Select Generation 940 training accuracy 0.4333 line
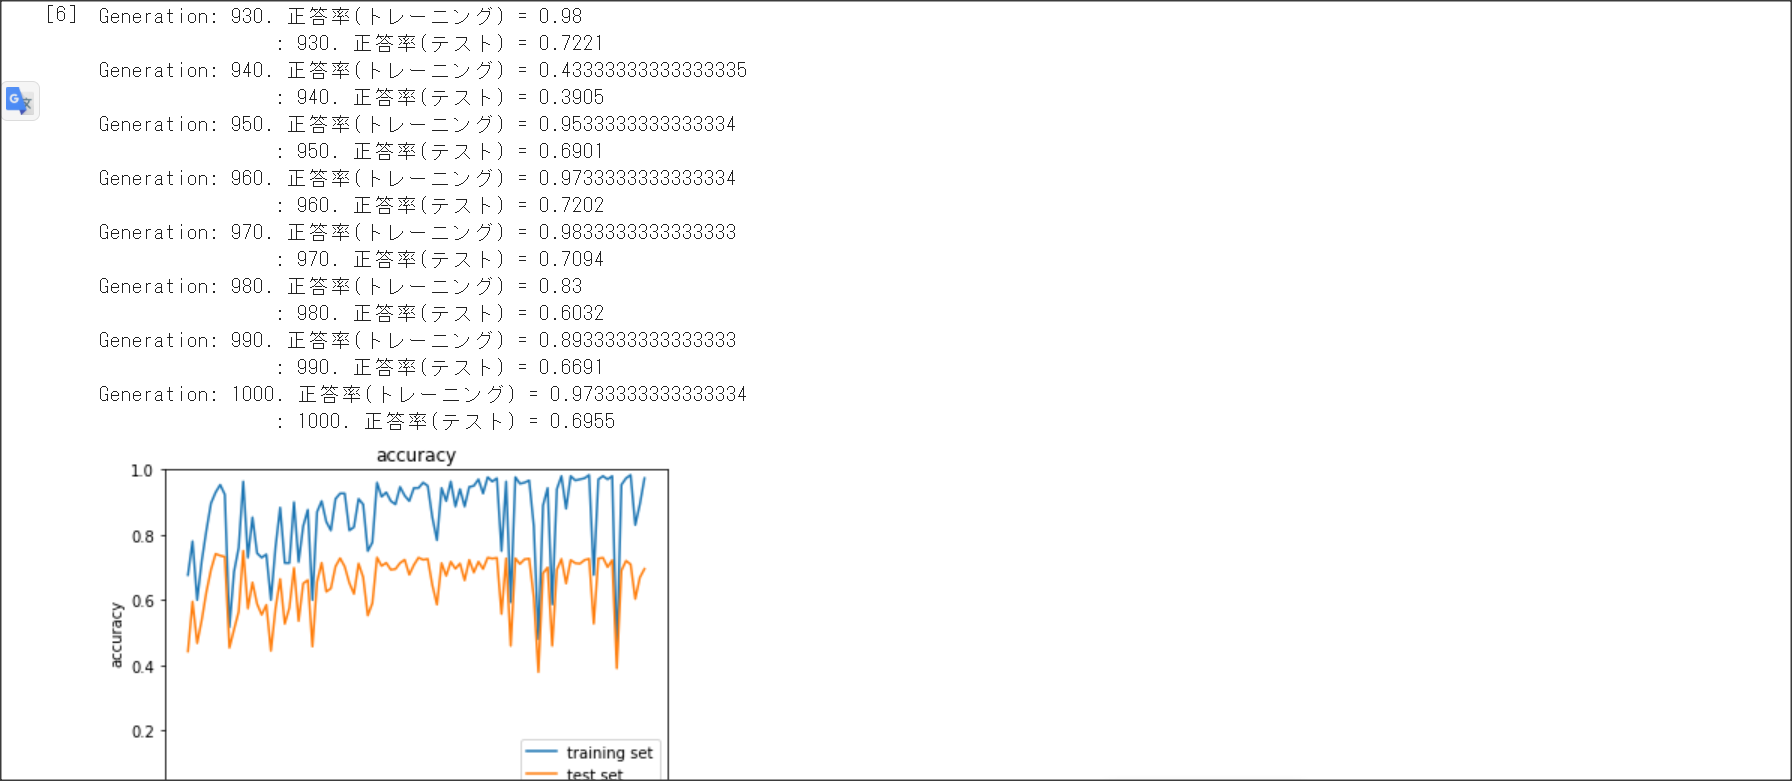 pos(423,70)
